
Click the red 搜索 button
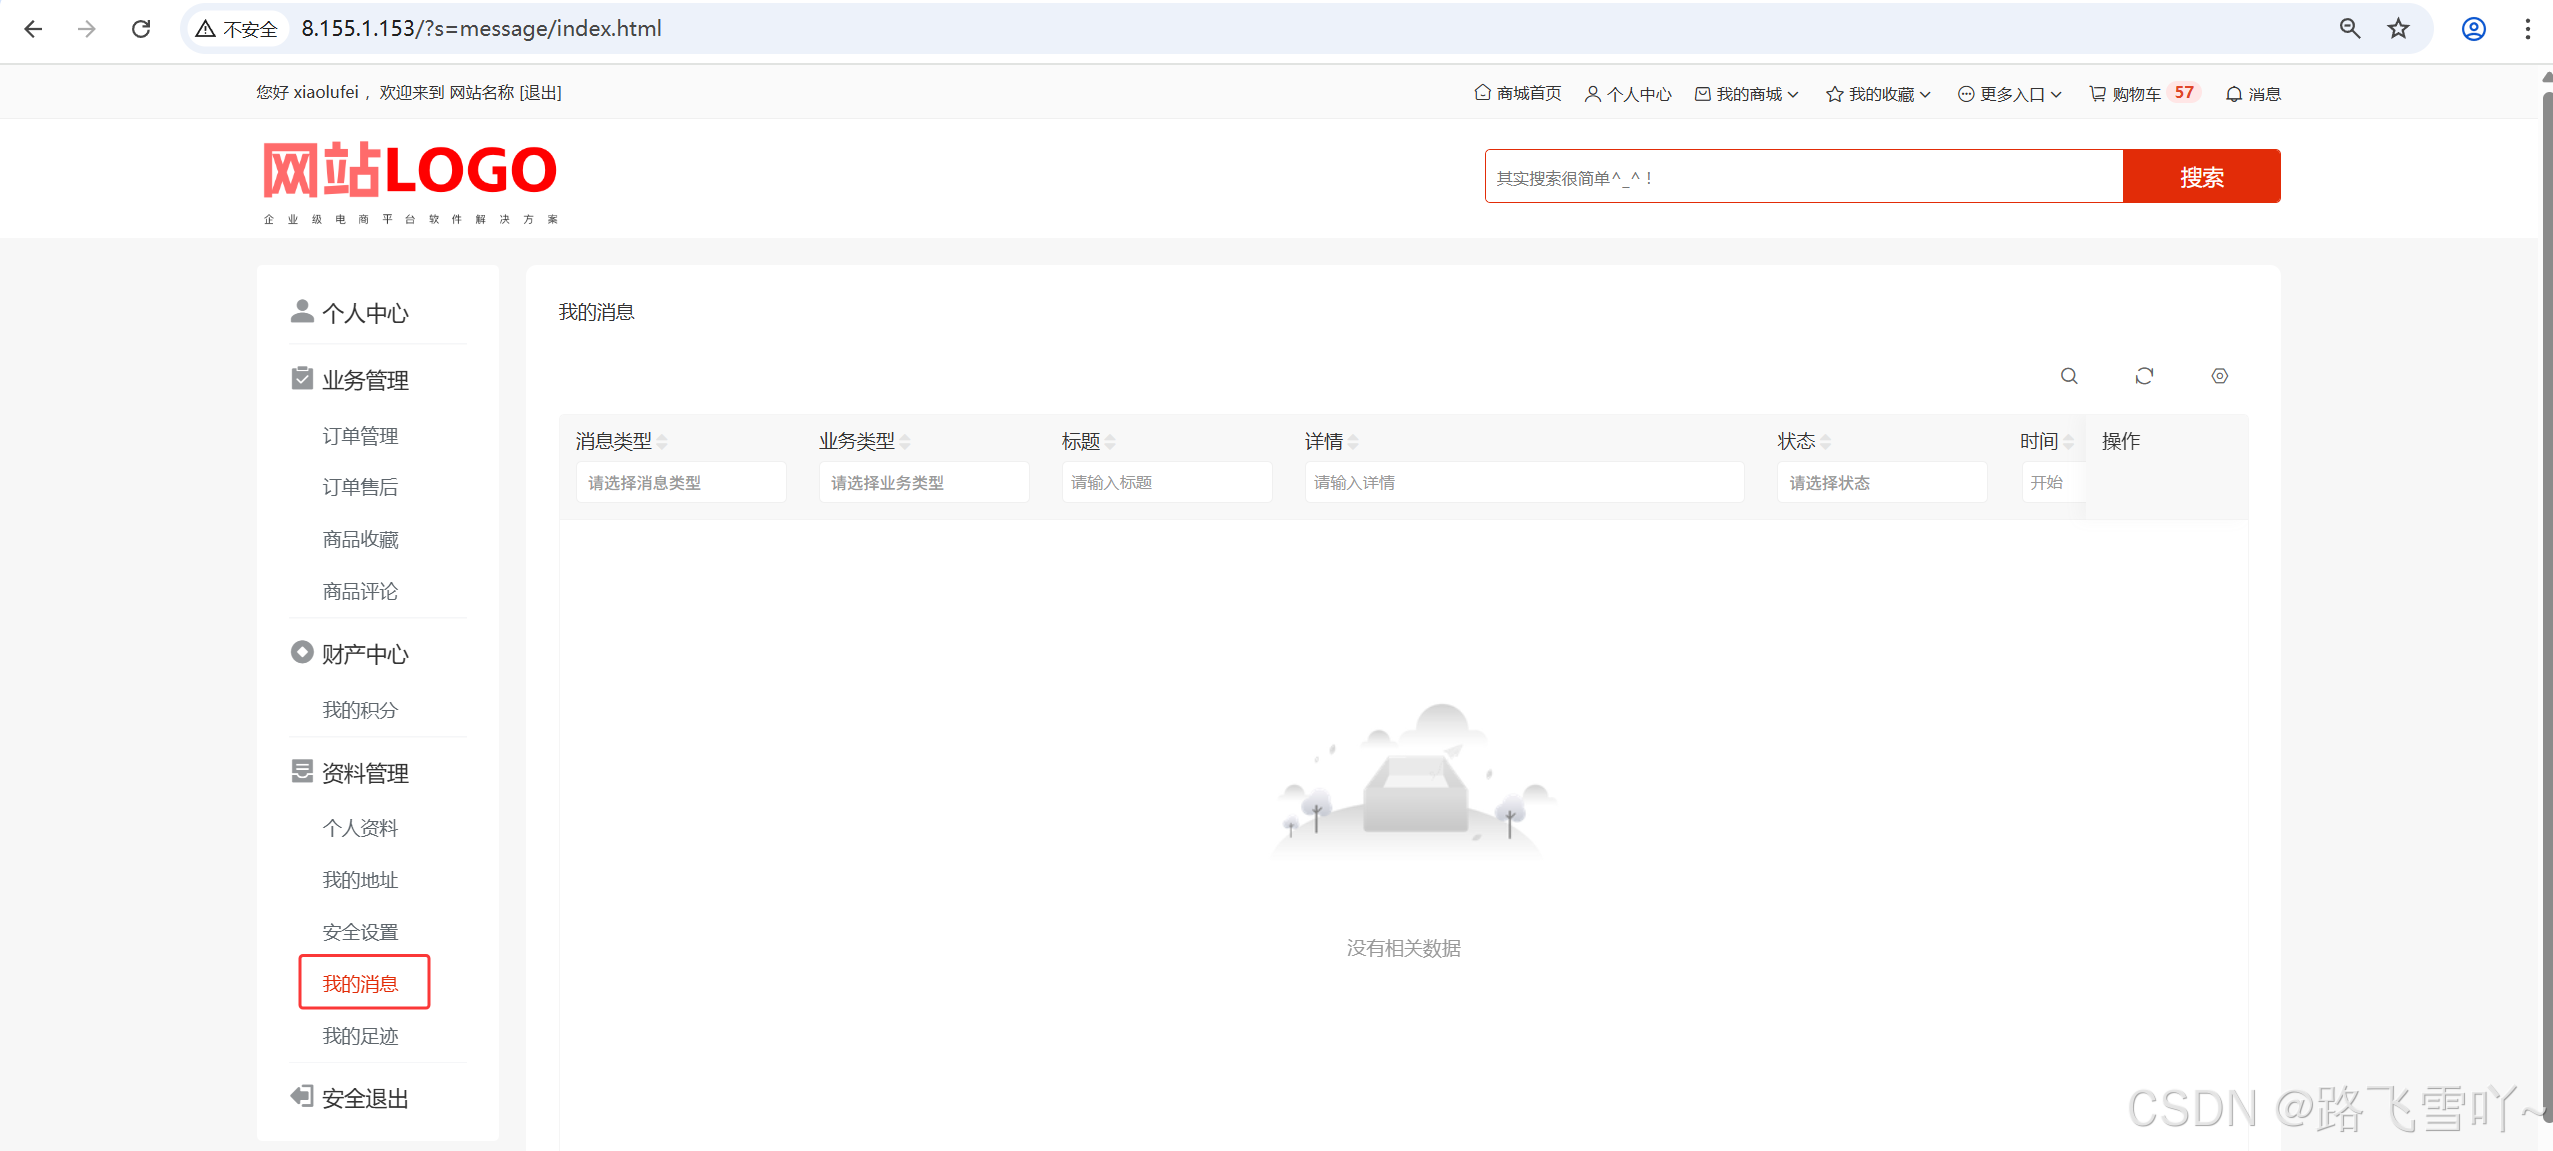pos(2201,177)
